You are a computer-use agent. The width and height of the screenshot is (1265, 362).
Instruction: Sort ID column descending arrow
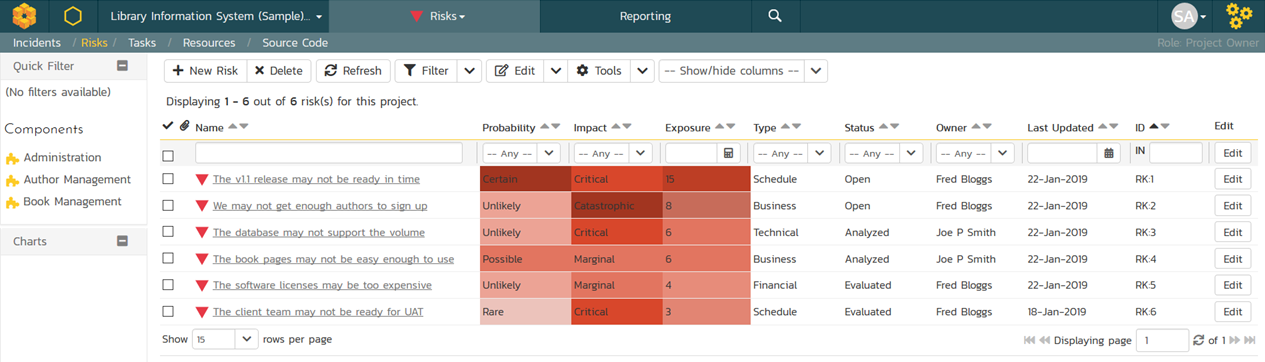click(1165, 127)
